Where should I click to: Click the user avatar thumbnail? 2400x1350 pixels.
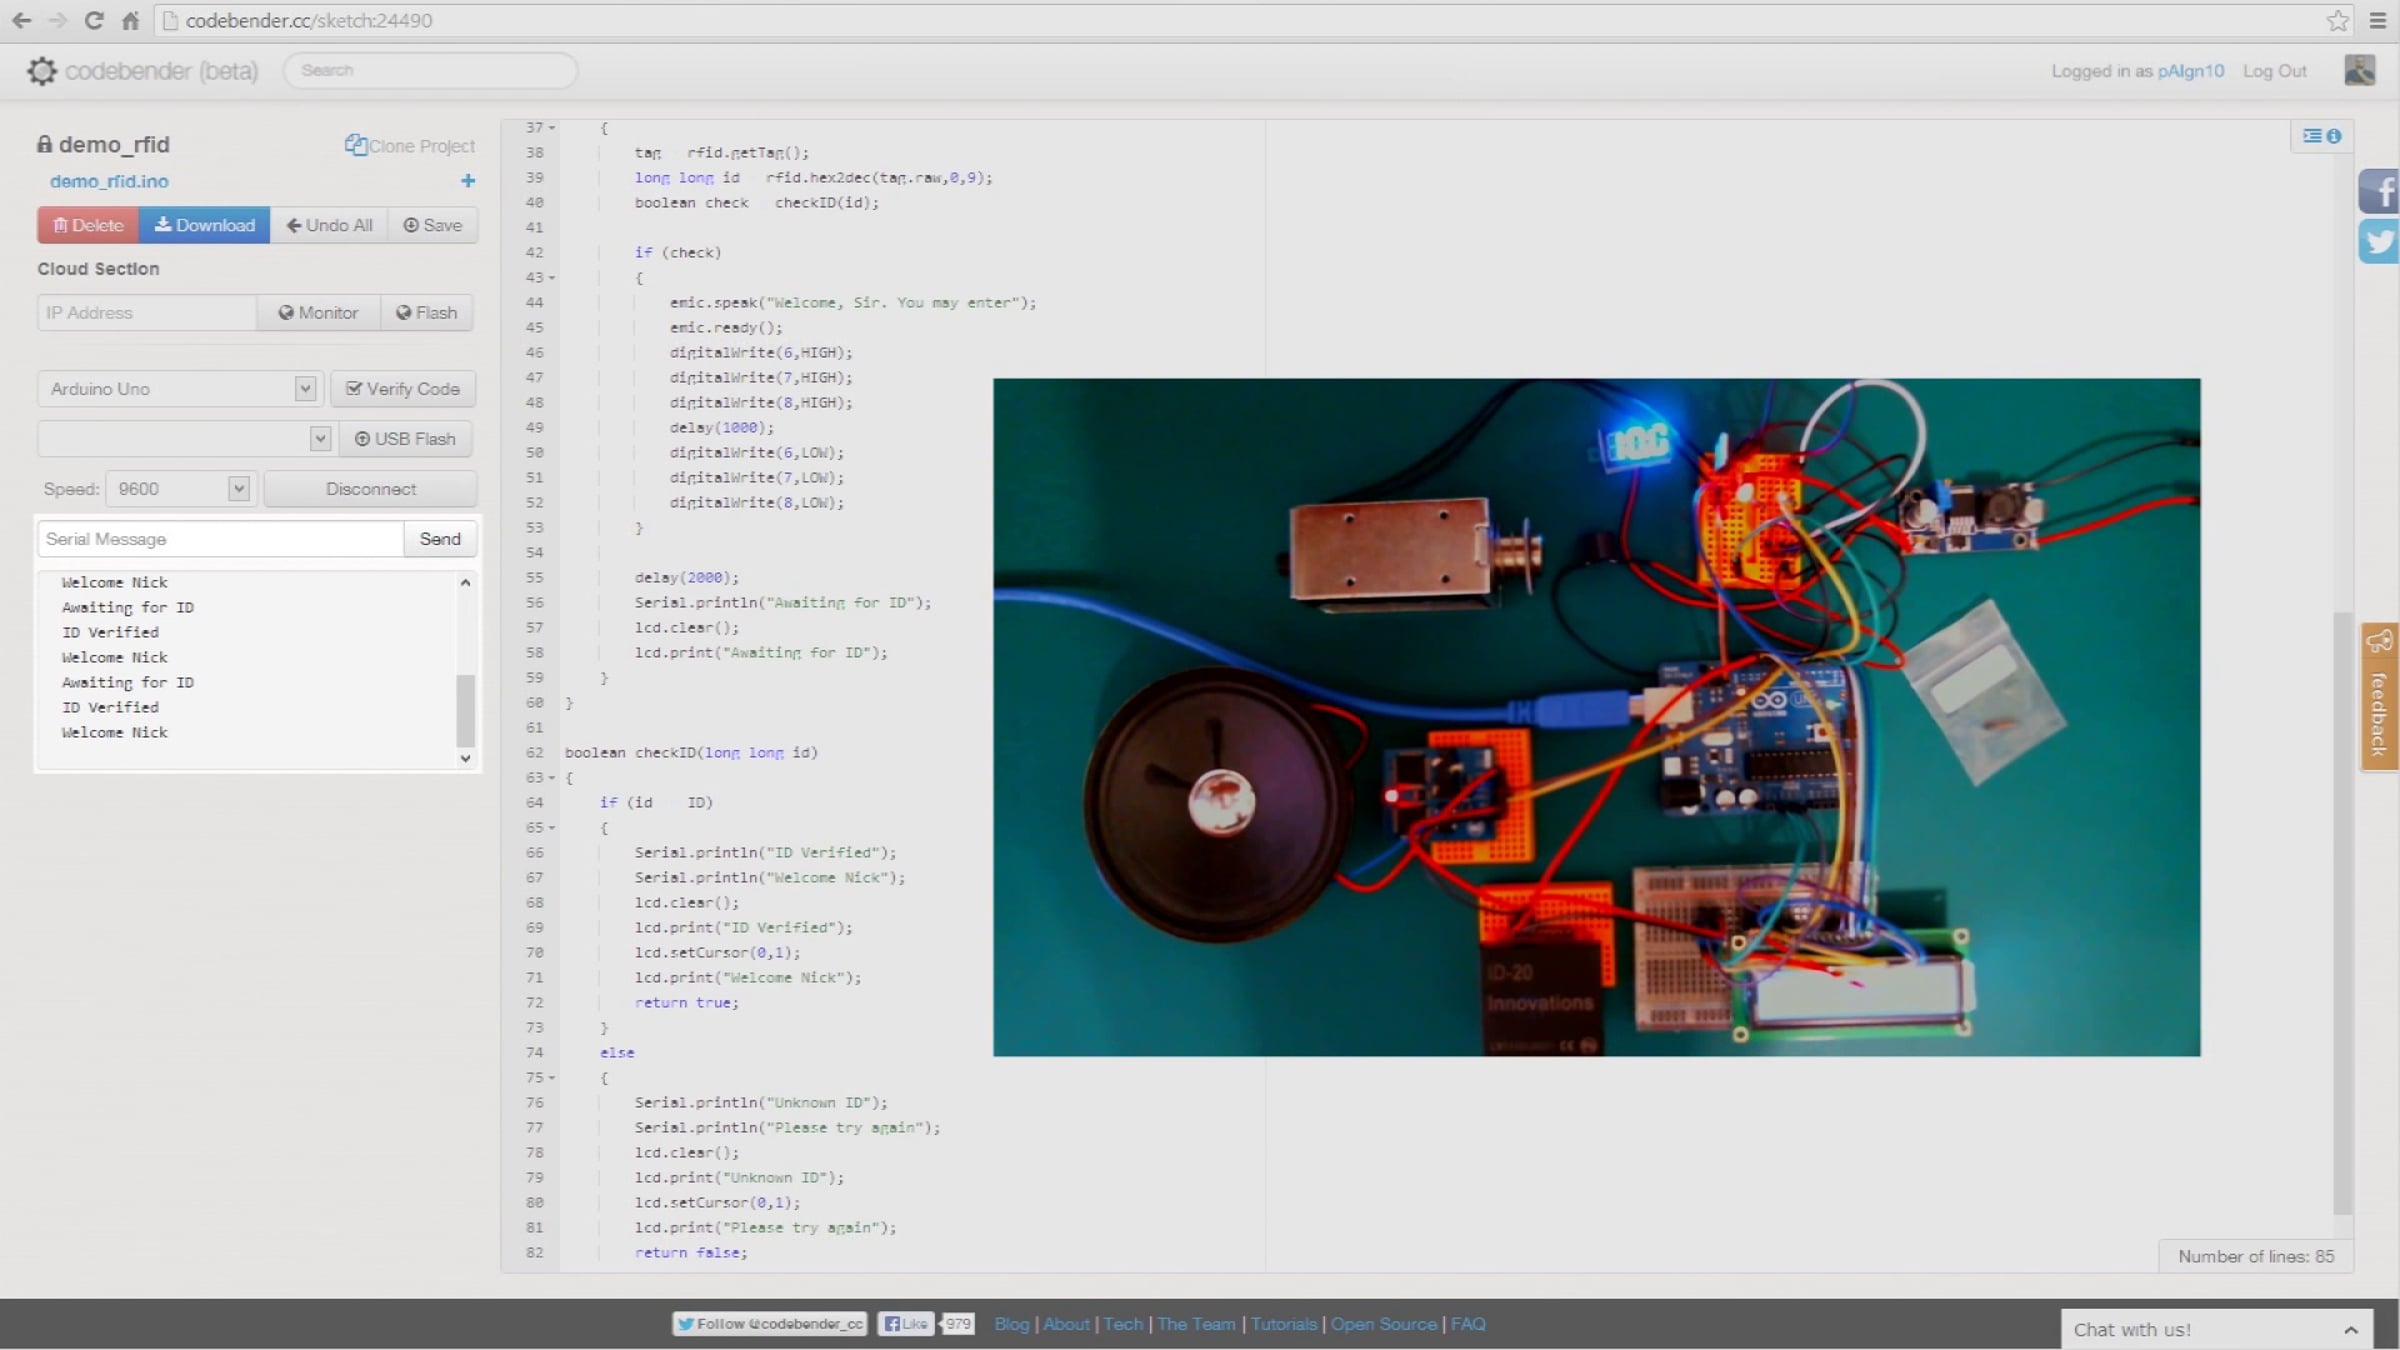2359,70
